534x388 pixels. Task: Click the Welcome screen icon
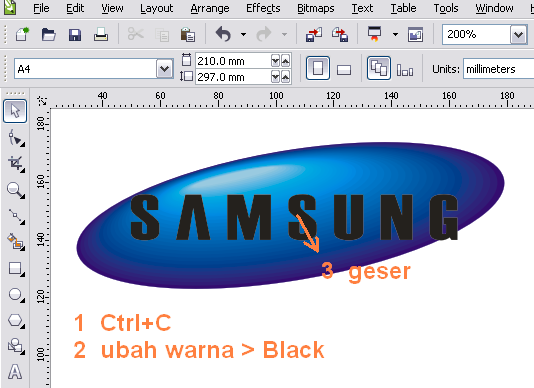click(x=415, y=34)
